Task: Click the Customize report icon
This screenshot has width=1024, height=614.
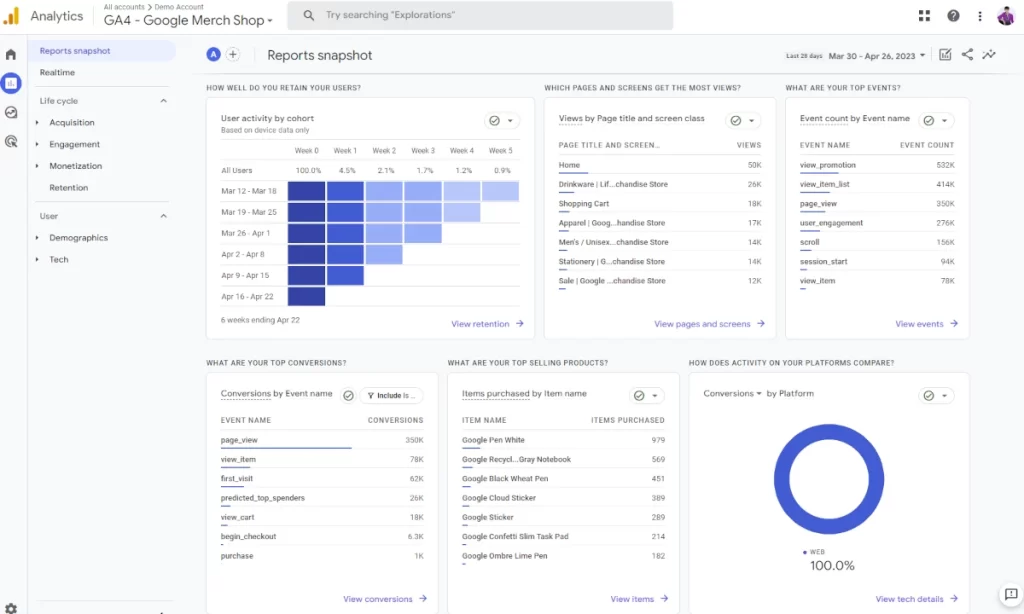Action: pos(945,55)
